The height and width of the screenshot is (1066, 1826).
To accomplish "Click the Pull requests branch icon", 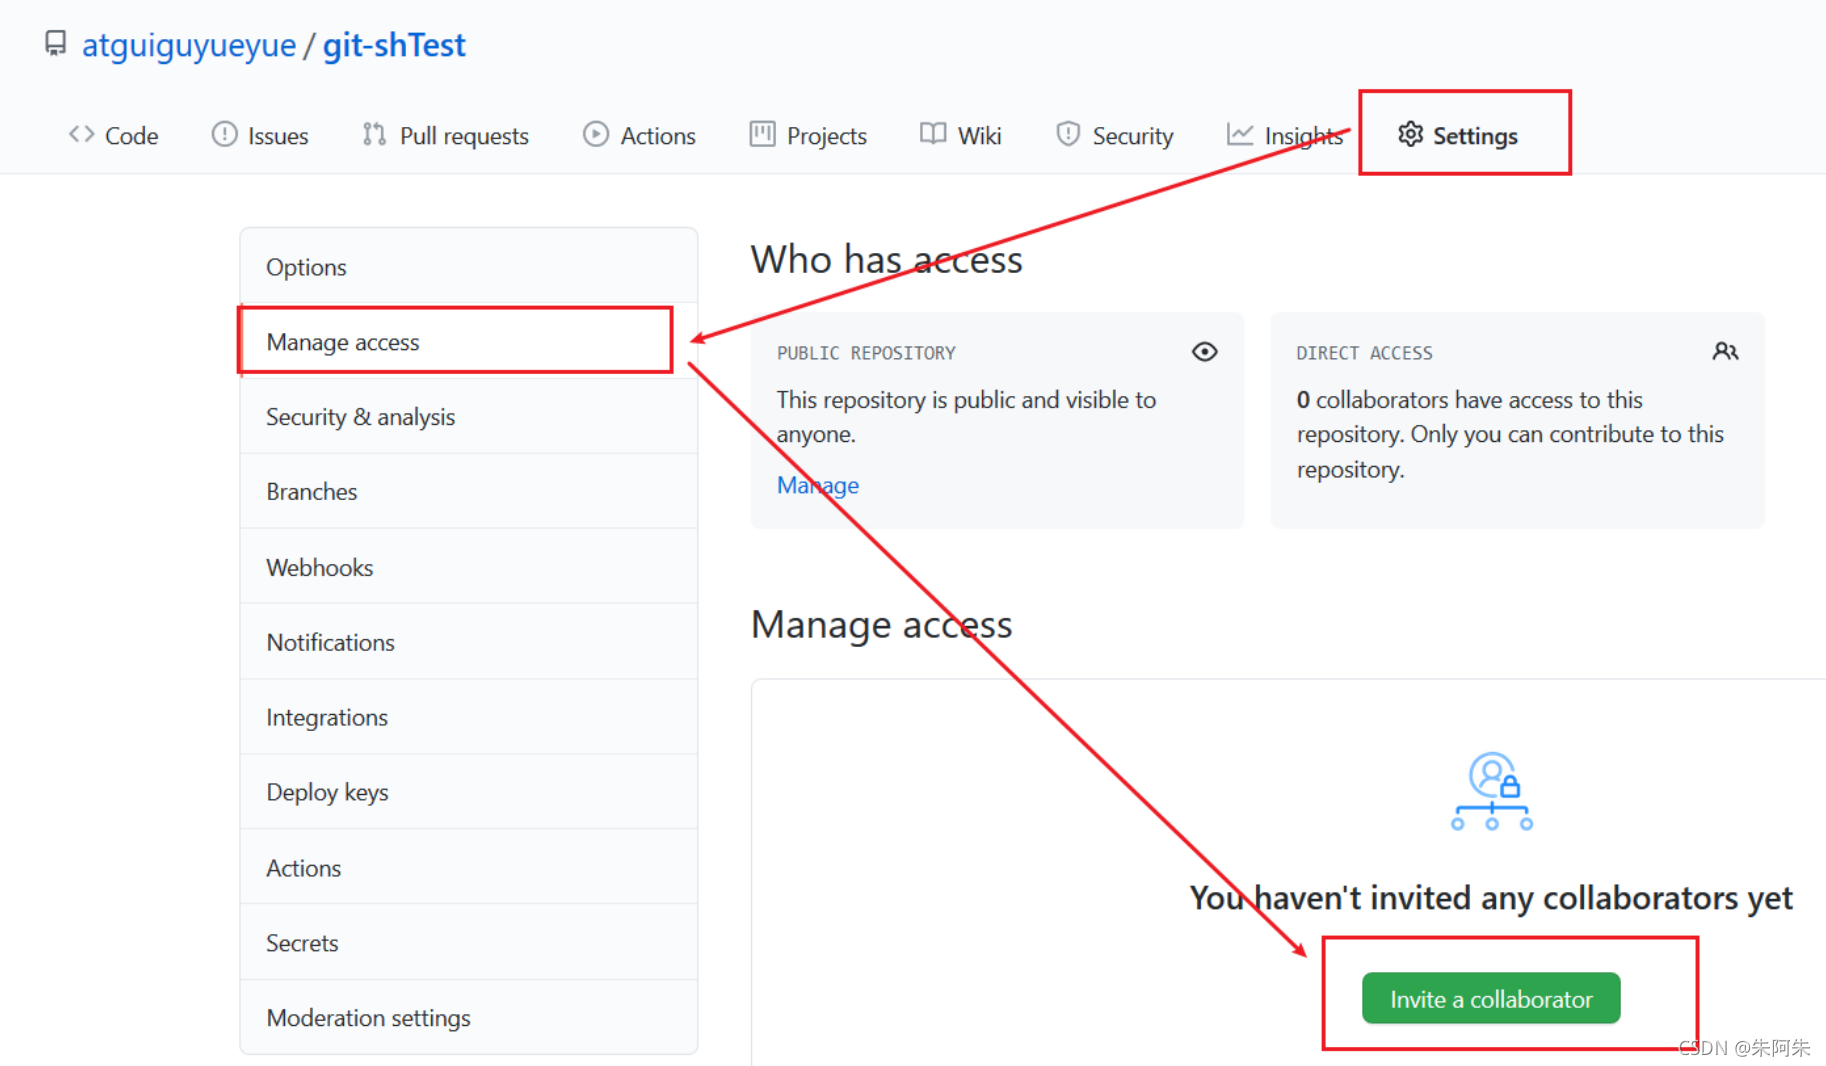I will pyautogui.click(x=374, y=134).
